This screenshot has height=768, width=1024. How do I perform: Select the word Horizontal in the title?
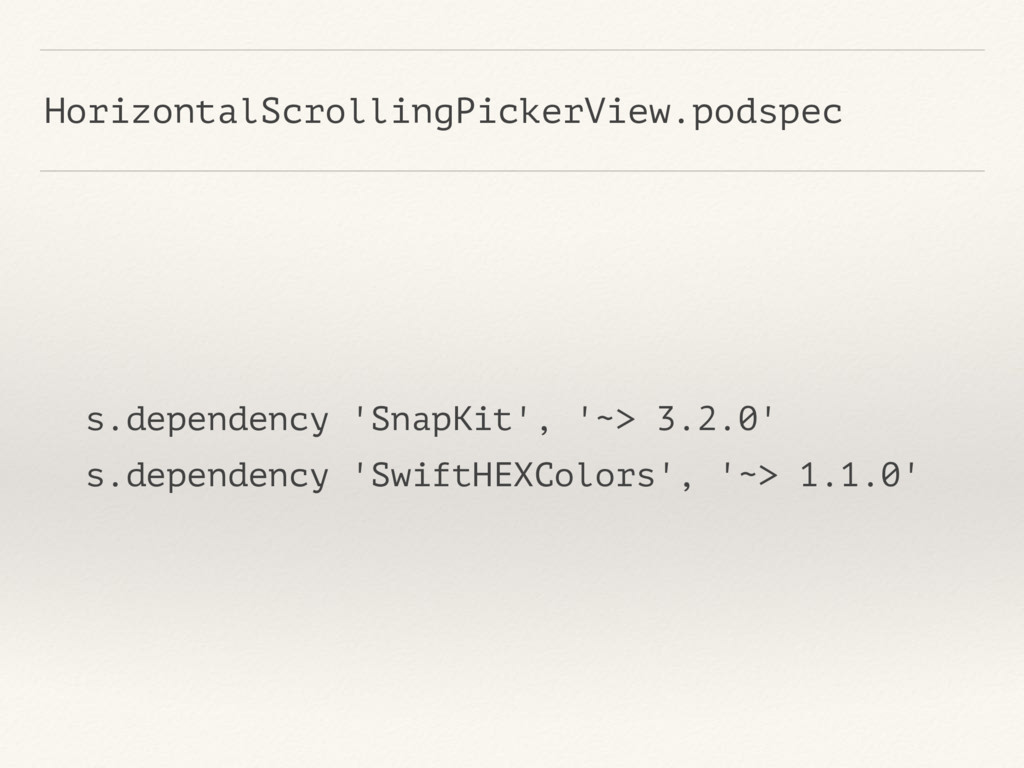152,110
